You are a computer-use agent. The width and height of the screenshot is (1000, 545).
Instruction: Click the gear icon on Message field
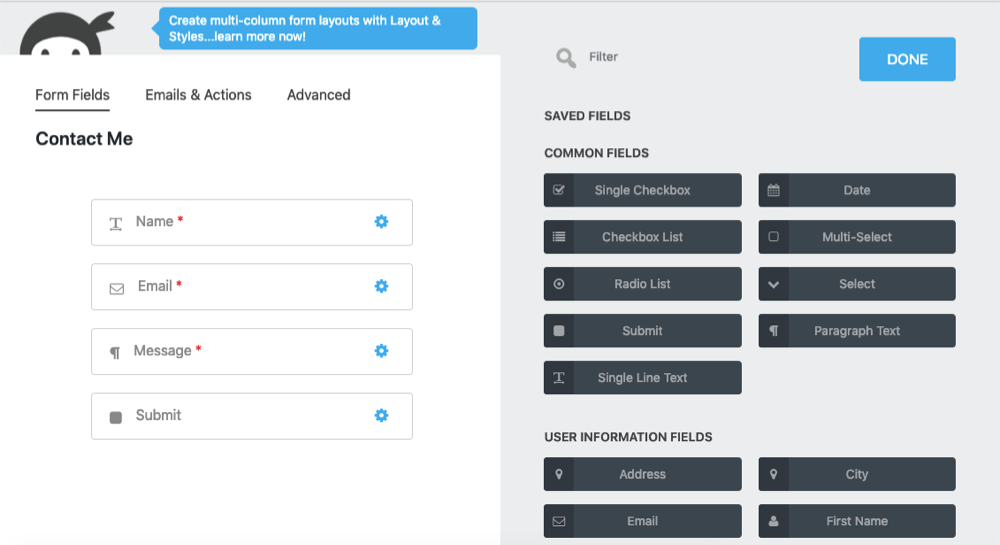point(381,351)
